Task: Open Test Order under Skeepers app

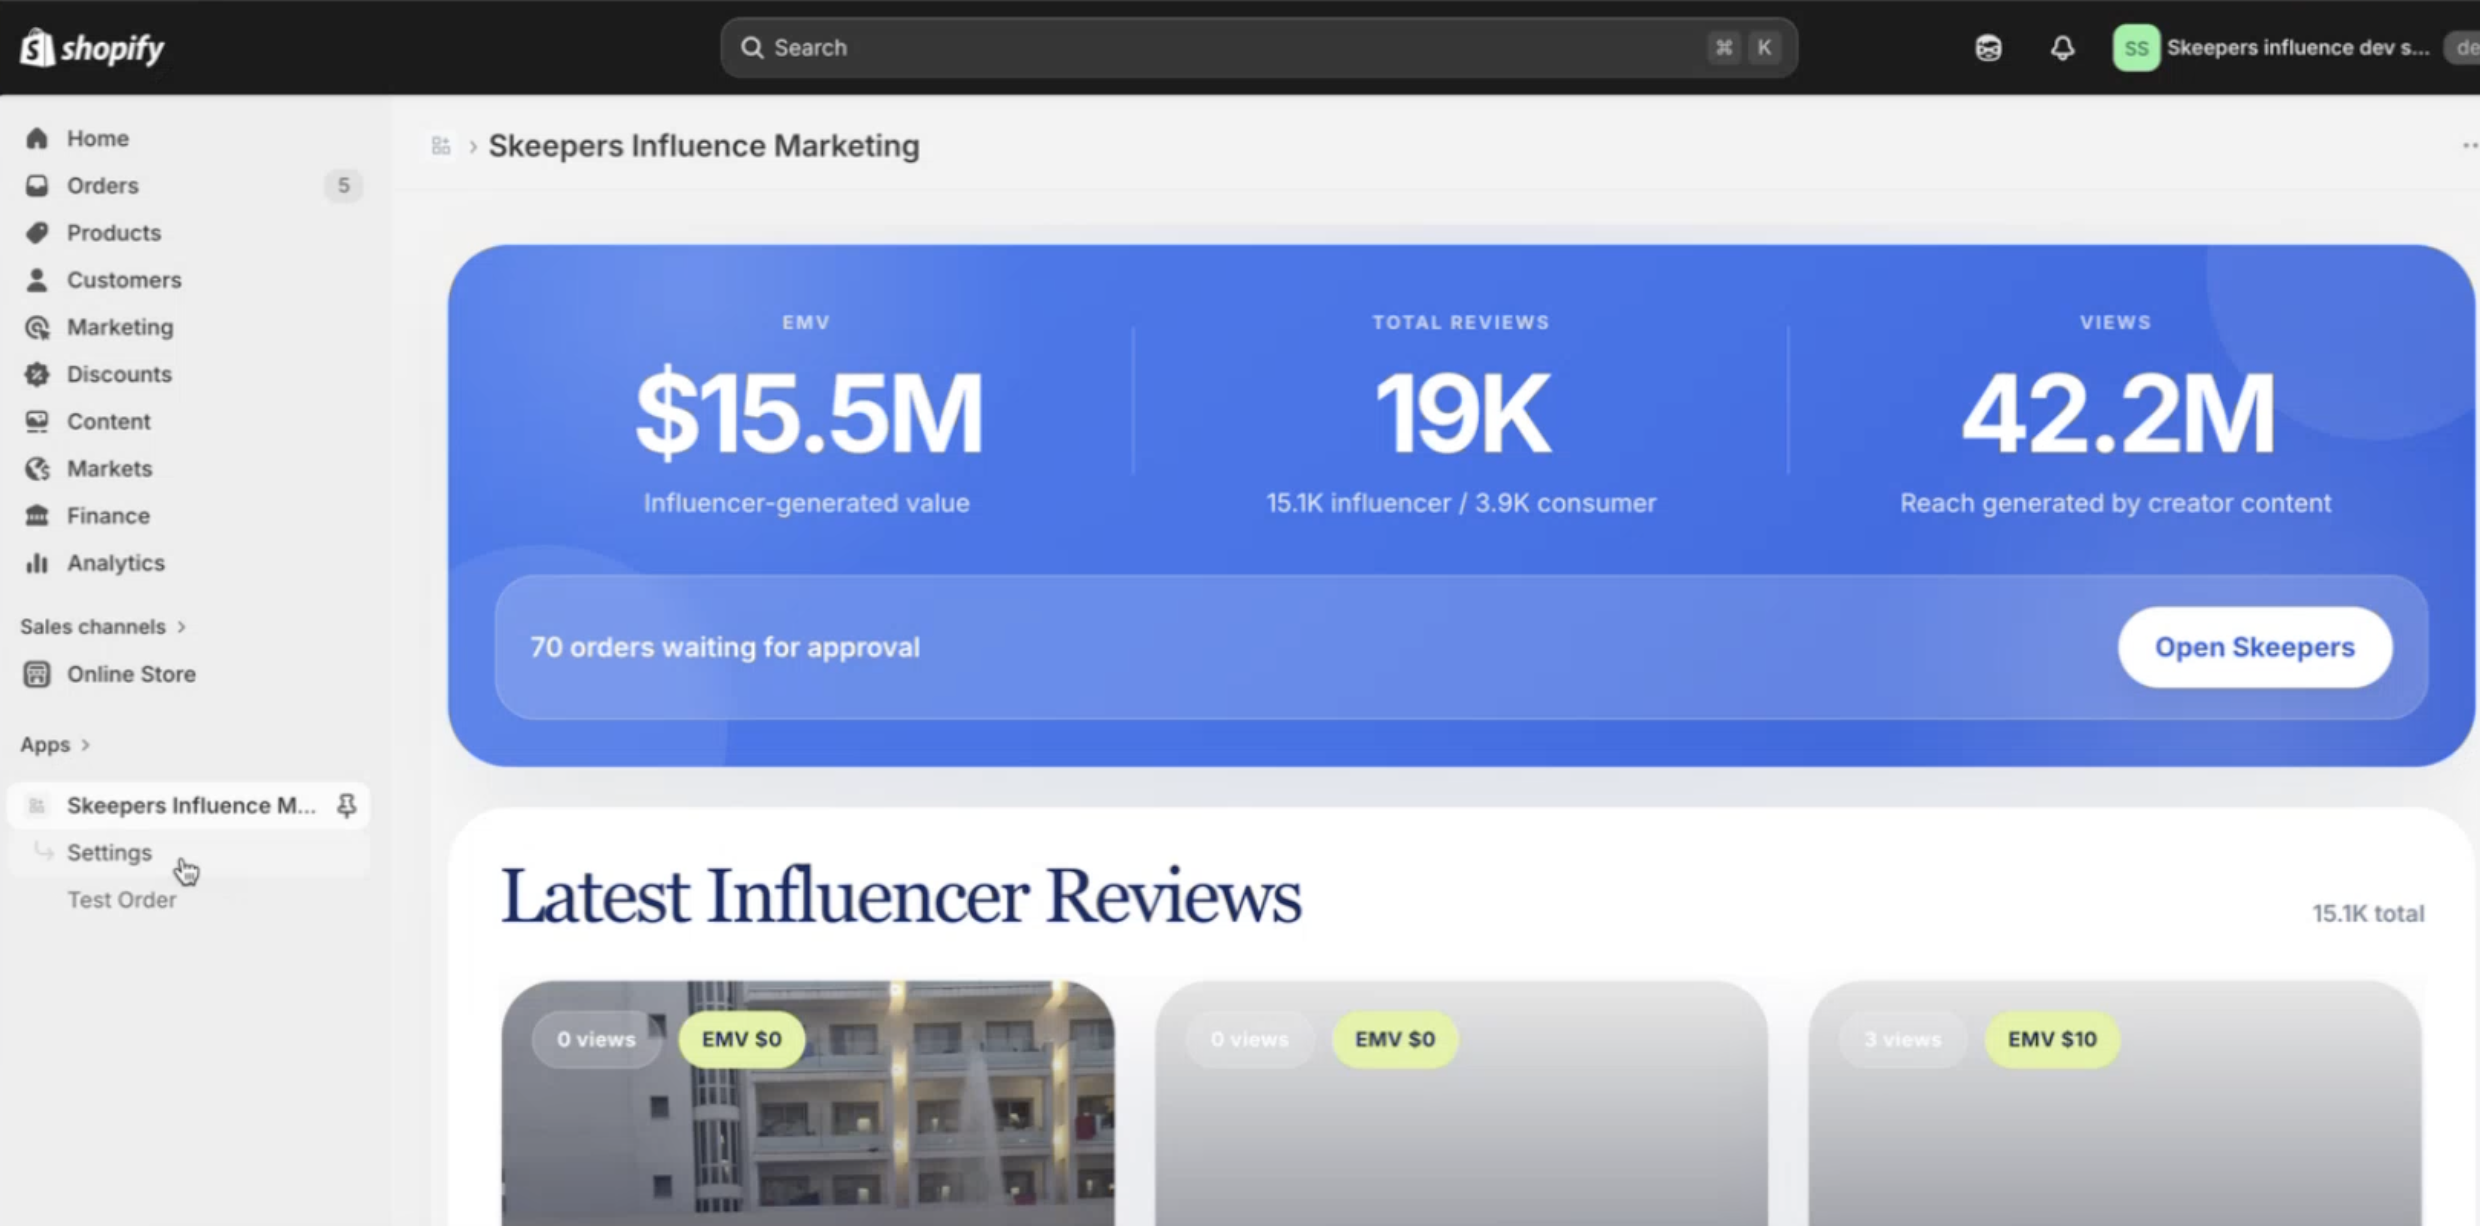Action: click(121, 899)
